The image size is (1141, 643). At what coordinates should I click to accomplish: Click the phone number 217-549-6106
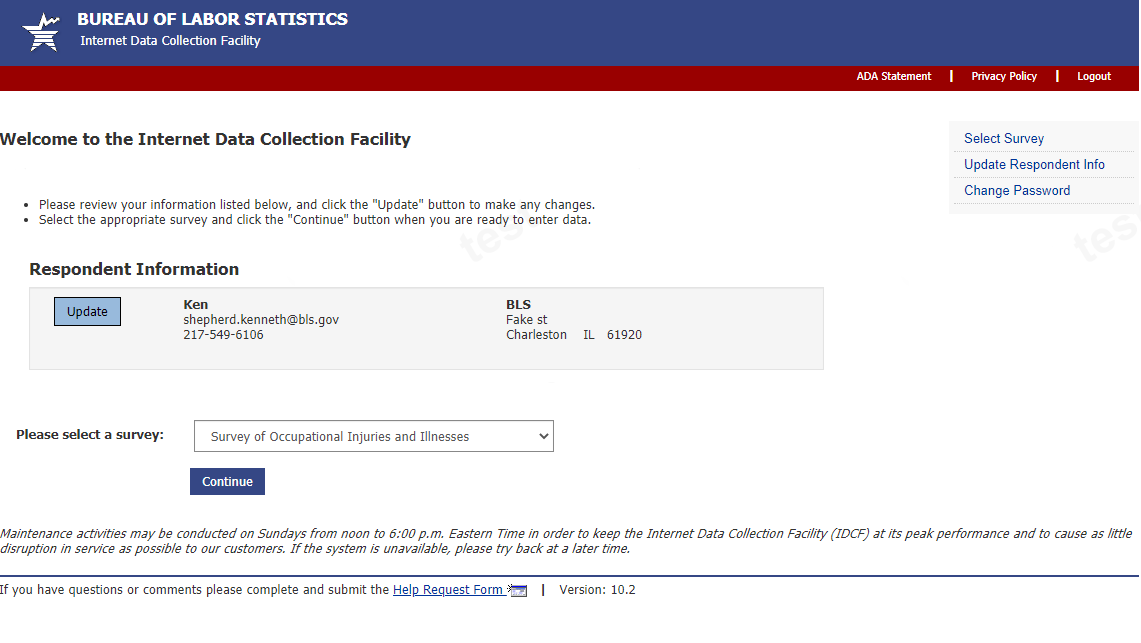coord(223,335)
